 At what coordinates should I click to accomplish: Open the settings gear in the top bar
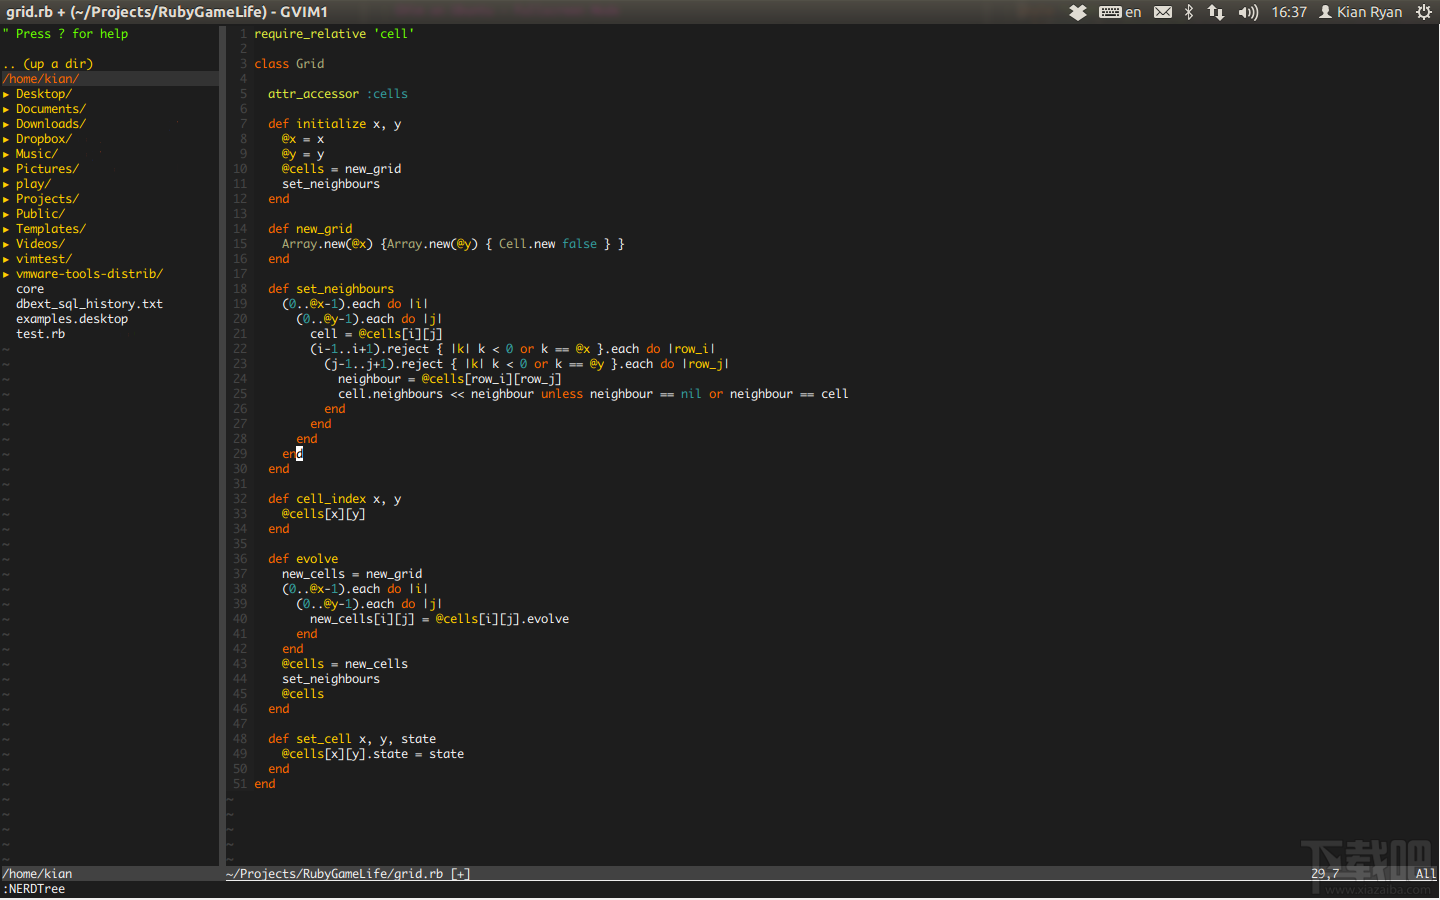click(1426, 12)
